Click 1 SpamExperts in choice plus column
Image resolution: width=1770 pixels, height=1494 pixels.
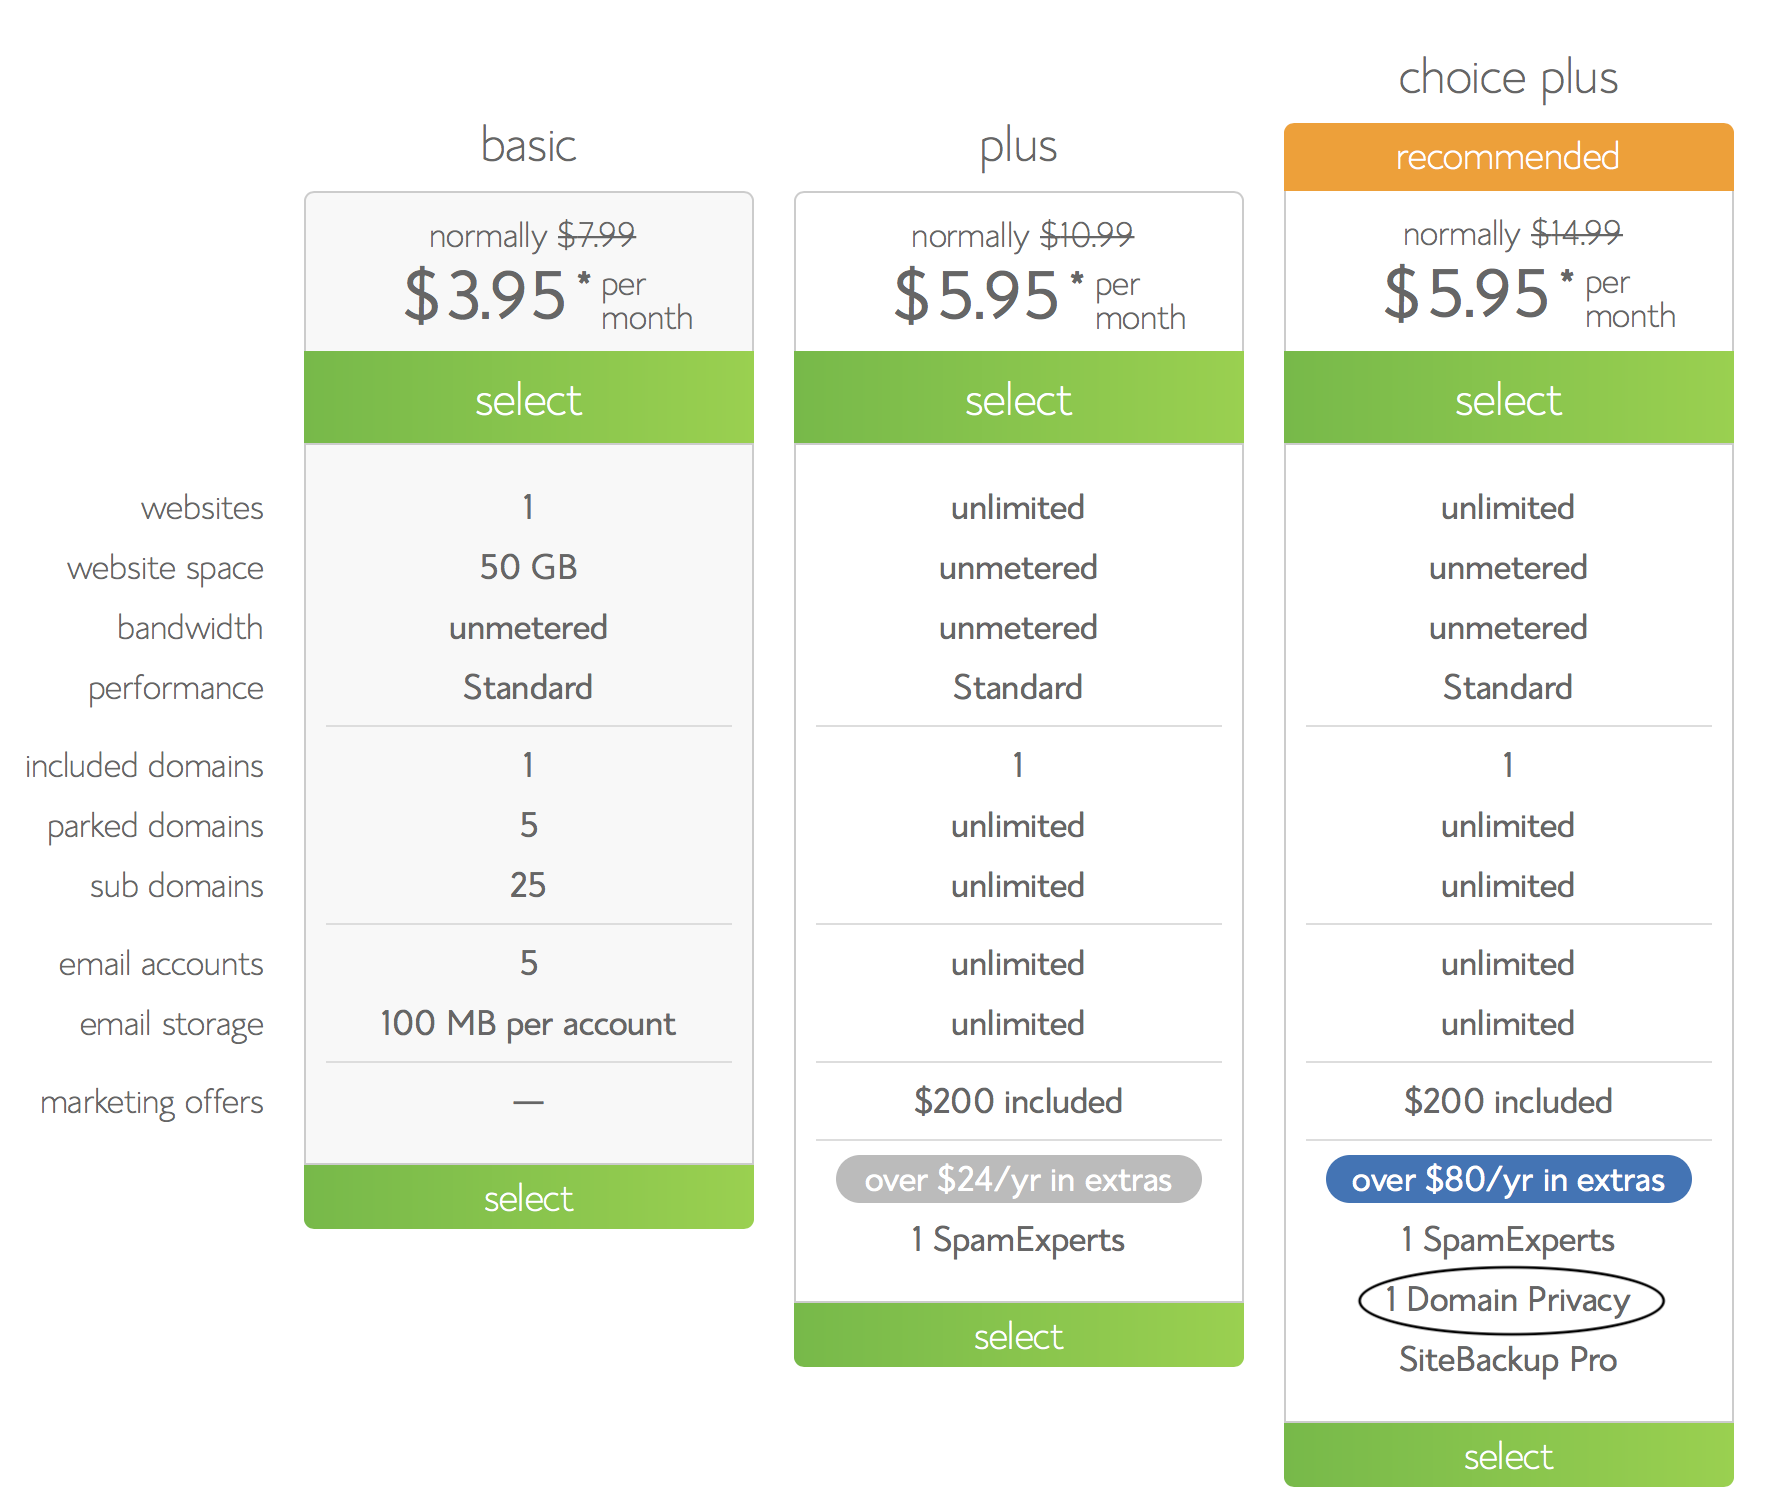click(1508, 1240)
